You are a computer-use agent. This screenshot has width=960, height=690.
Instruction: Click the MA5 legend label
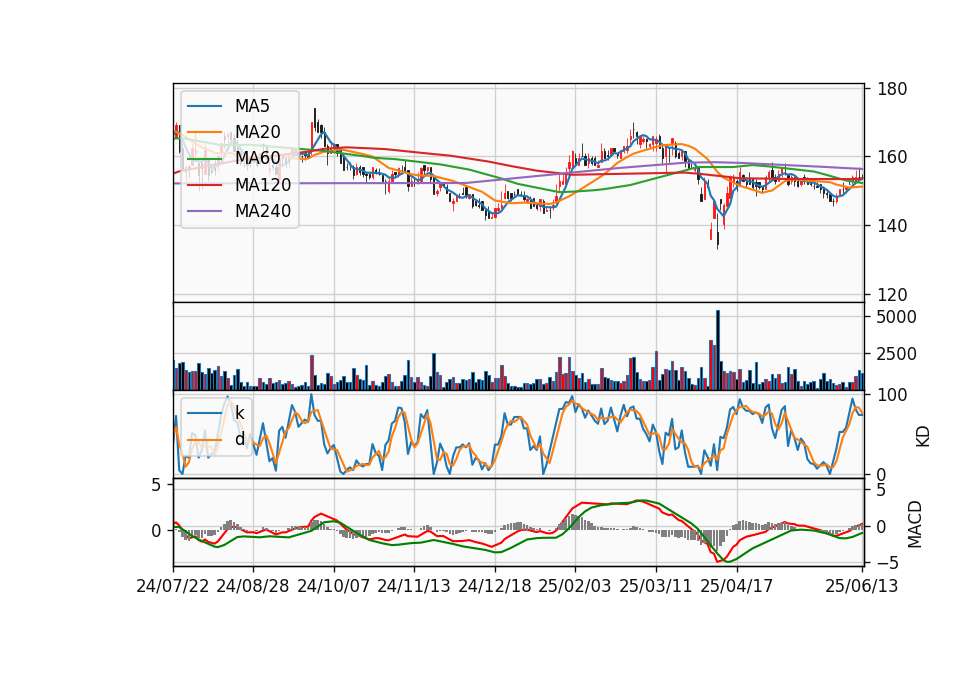(x=252, y=106)
